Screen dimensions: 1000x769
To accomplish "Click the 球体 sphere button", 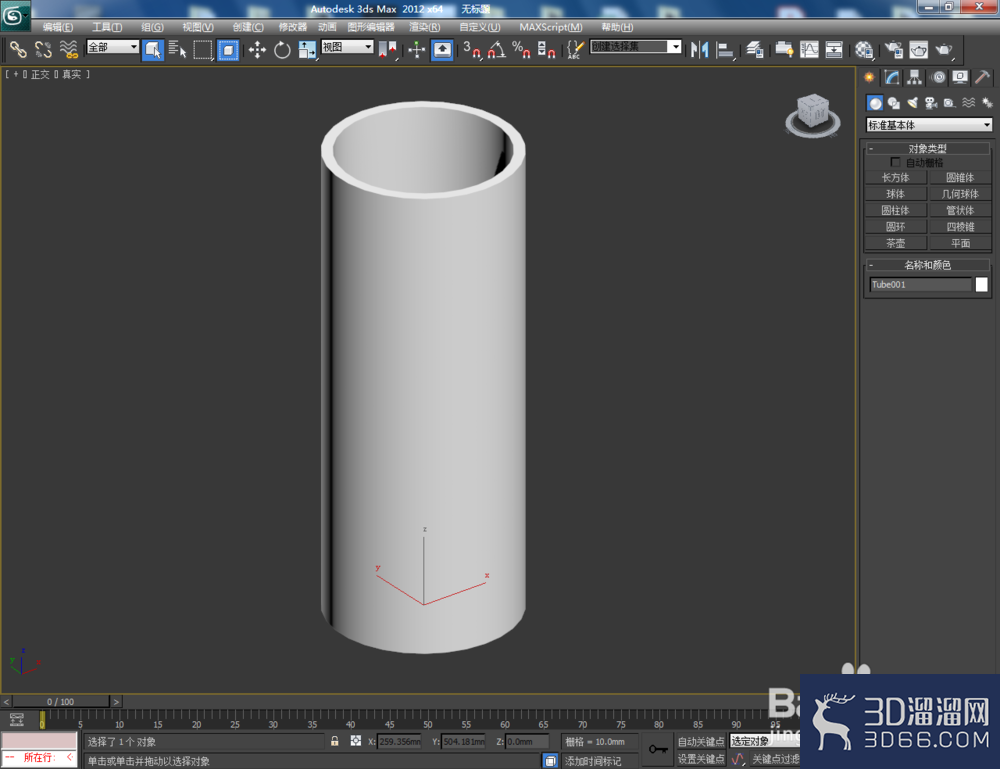I will (x=895, y=194).
